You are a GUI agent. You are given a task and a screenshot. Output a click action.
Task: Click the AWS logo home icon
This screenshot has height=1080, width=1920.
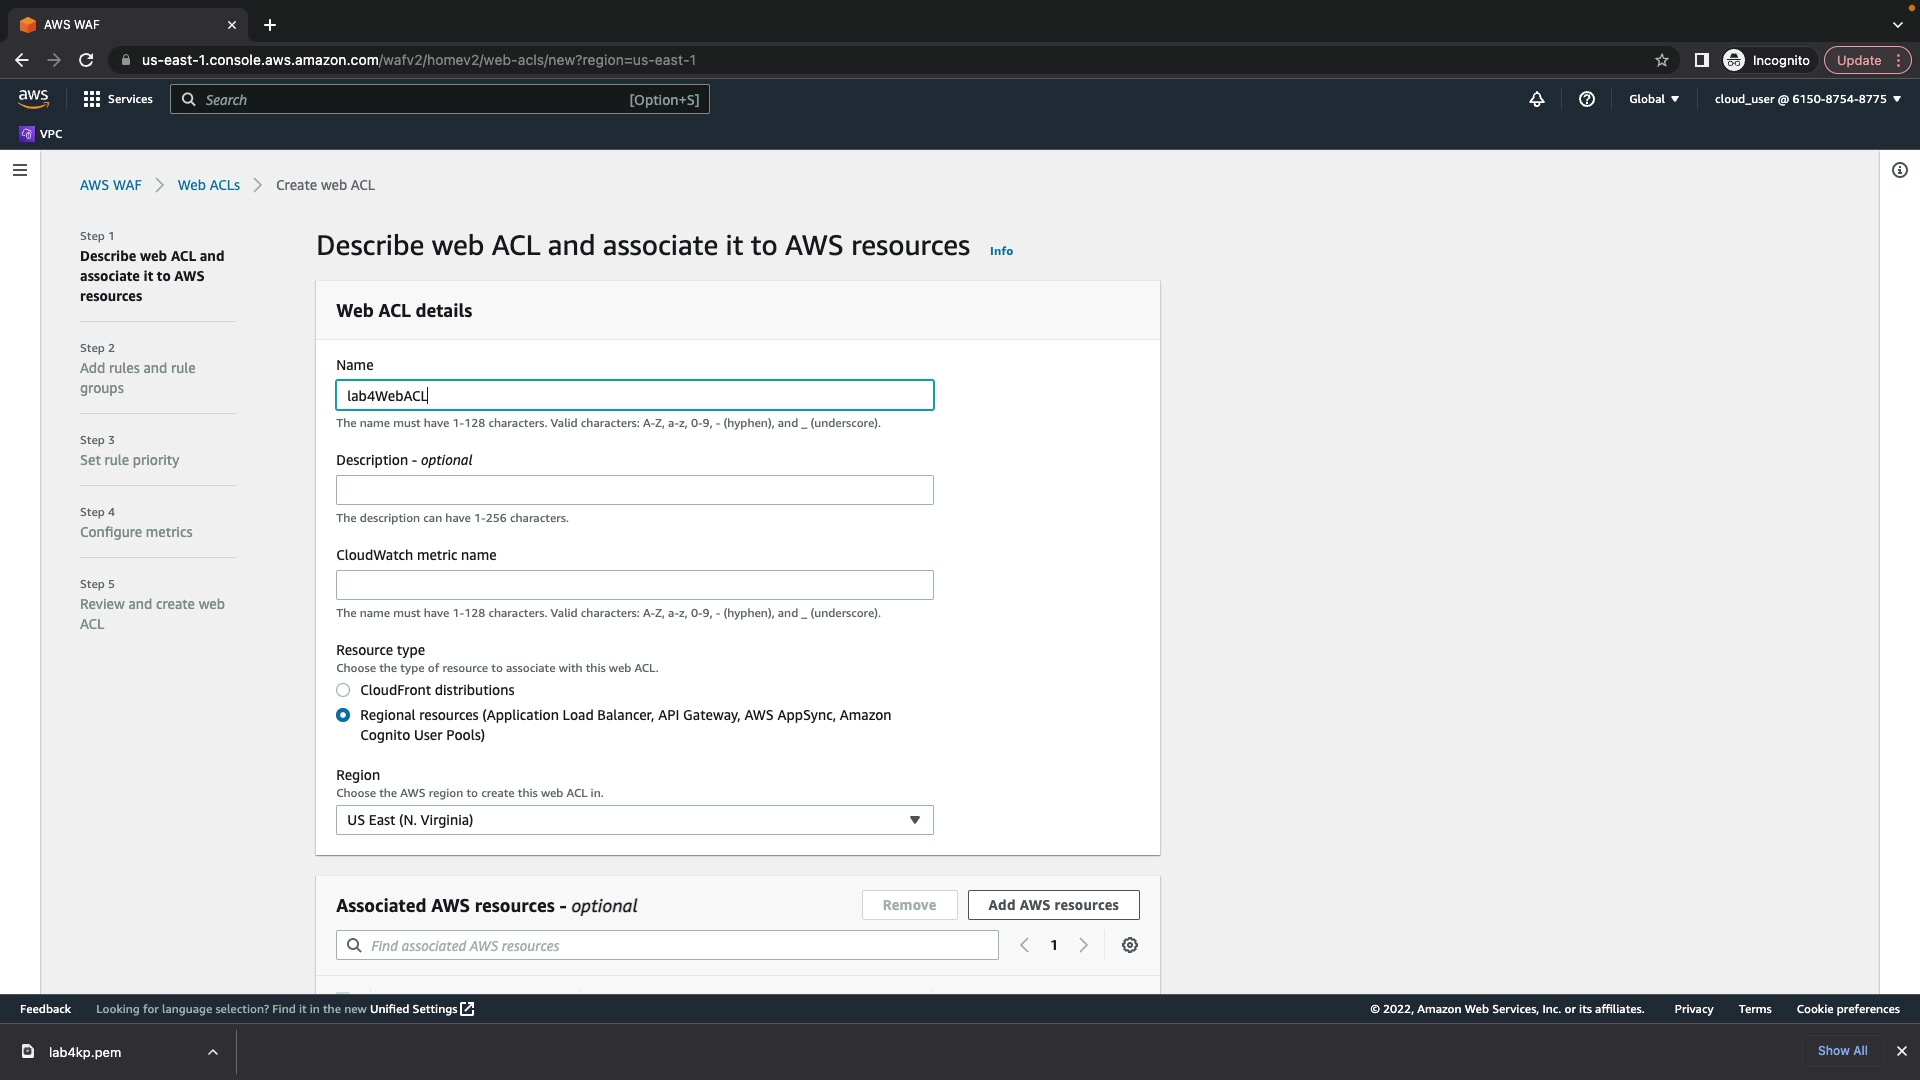tap(33, 98)
